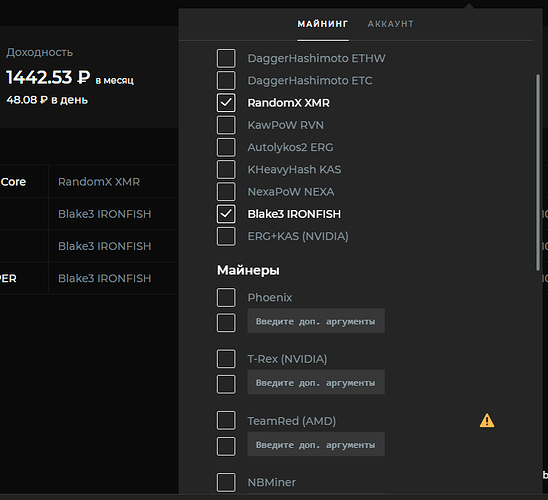This screenshot has width=548, height=500.
Task: Tick the ERG+KAS (NVIDIA) checkbox
Action: 226,236
